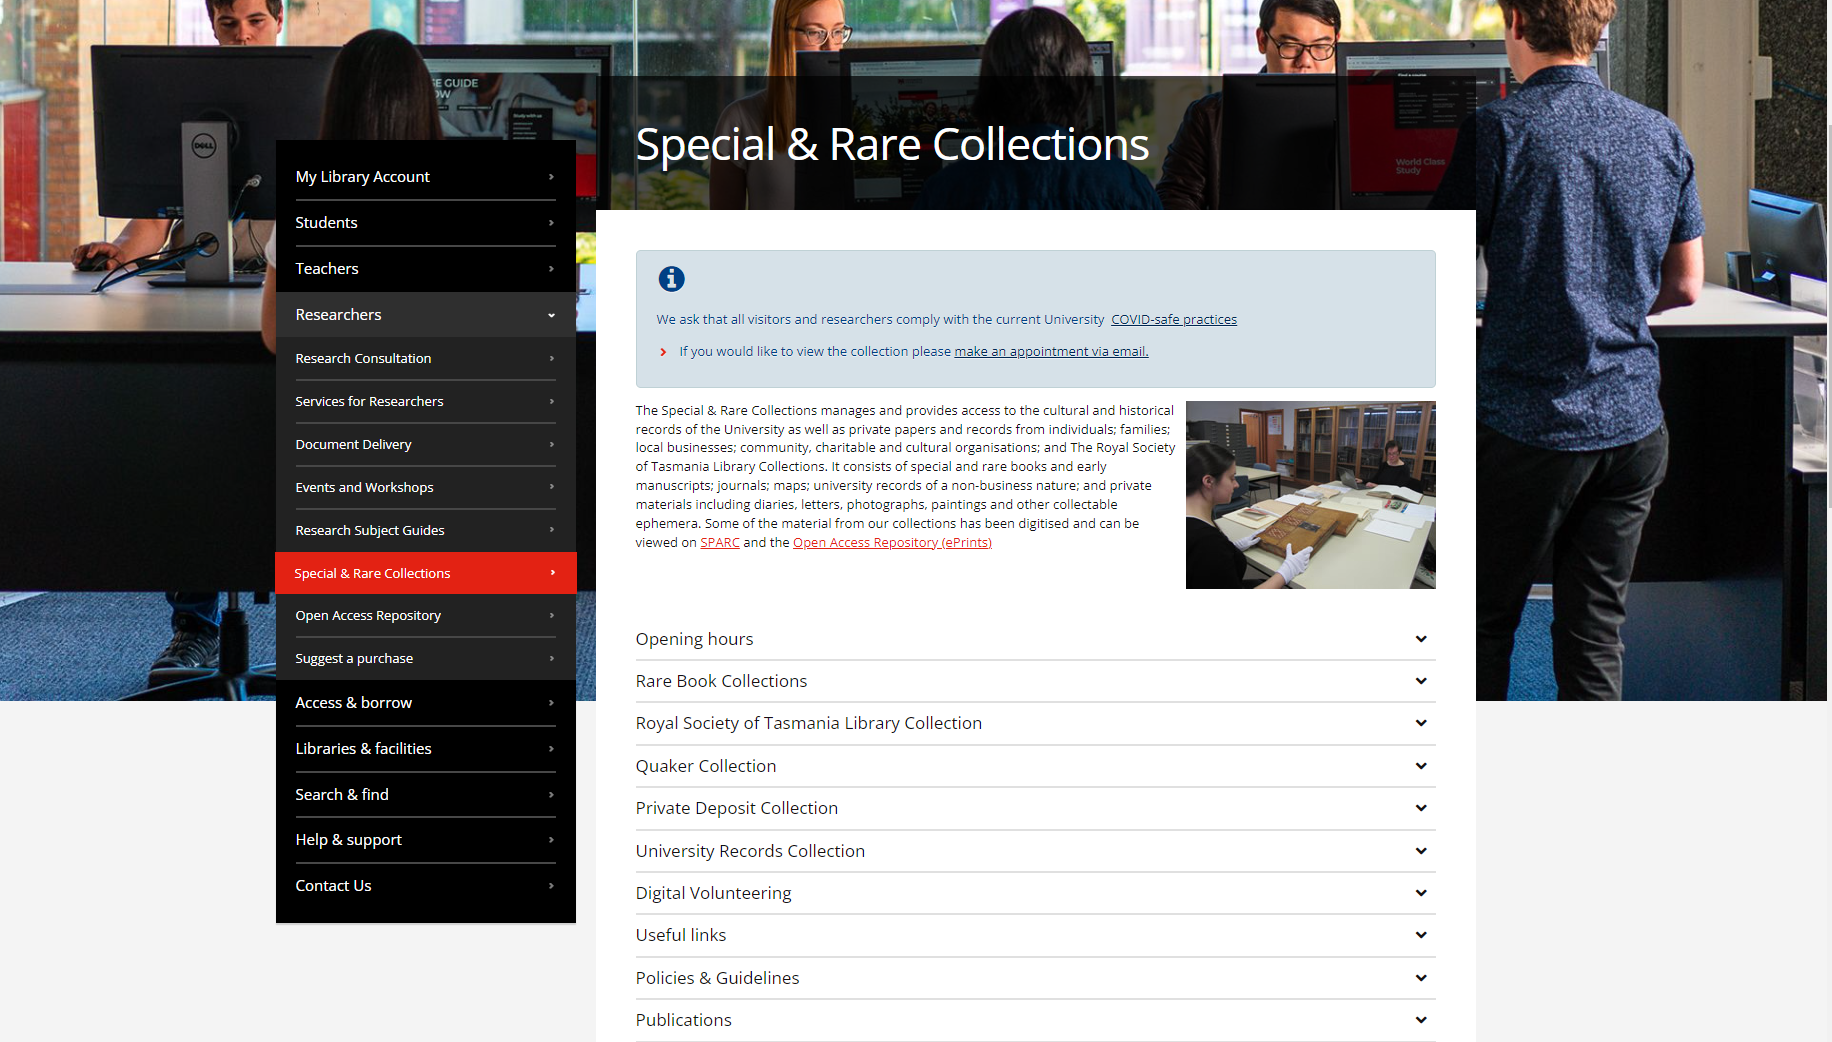Click the arrow icon beside Help & support
This screenshot has height=1042, width=1832.
[x=551, y=840]
